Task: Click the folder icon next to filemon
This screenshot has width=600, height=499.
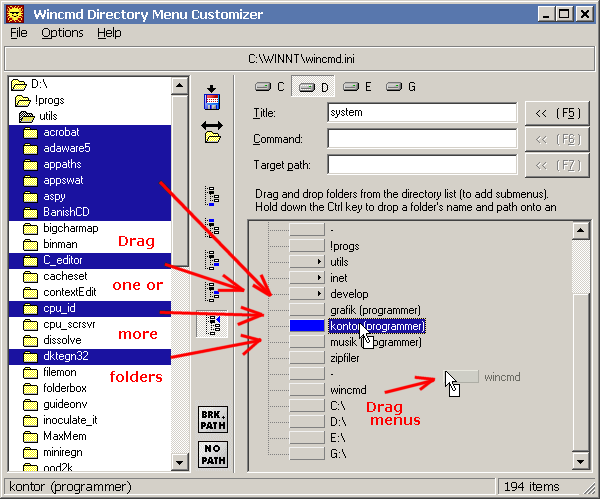Action: pyautogui.click(x=30, y=373)
